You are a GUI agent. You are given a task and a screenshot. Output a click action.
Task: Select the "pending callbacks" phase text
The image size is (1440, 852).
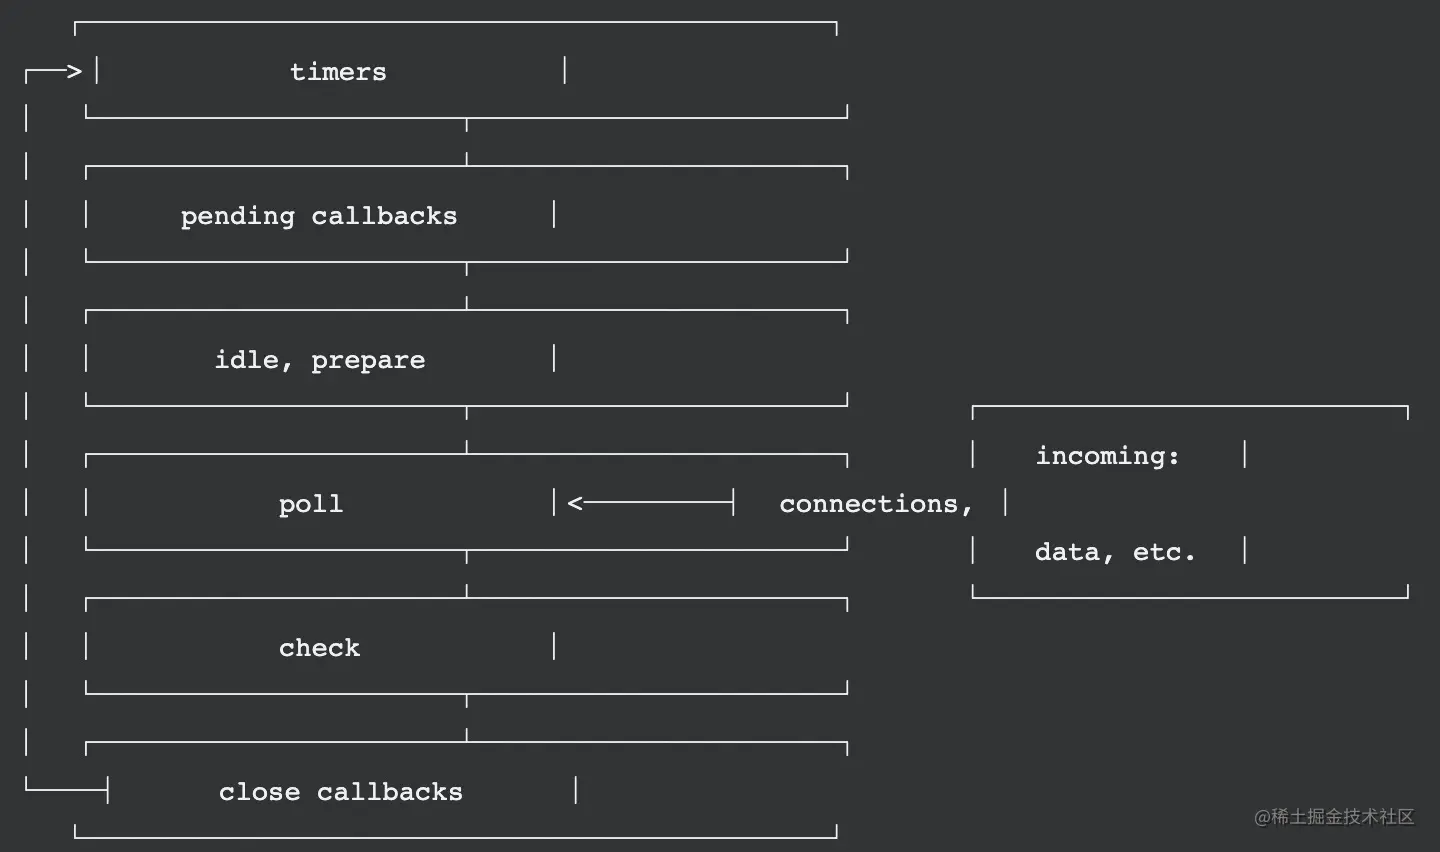coord(318,216)
